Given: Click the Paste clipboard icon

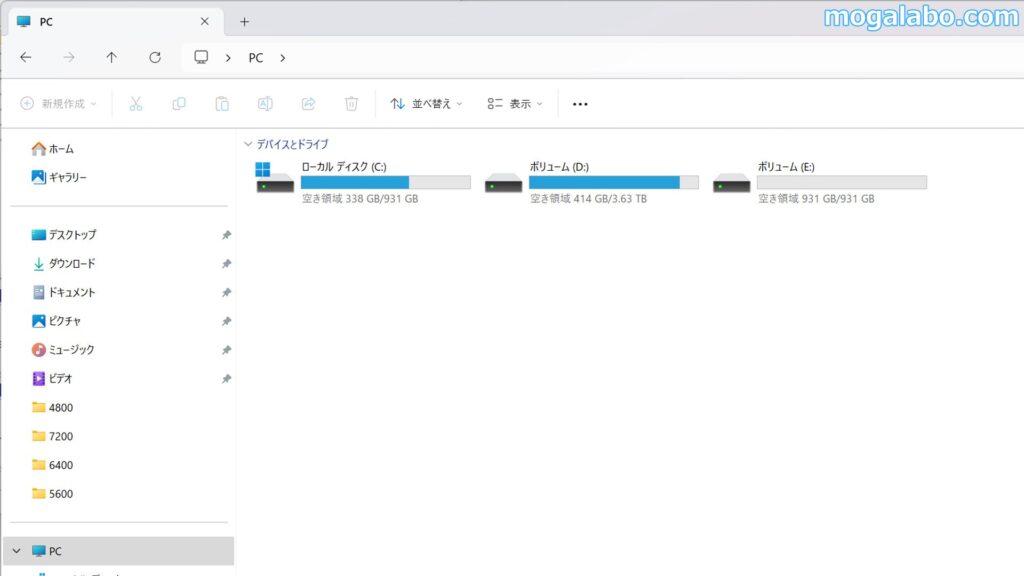Looking at the screenshot, I should [x=222, y=103].
